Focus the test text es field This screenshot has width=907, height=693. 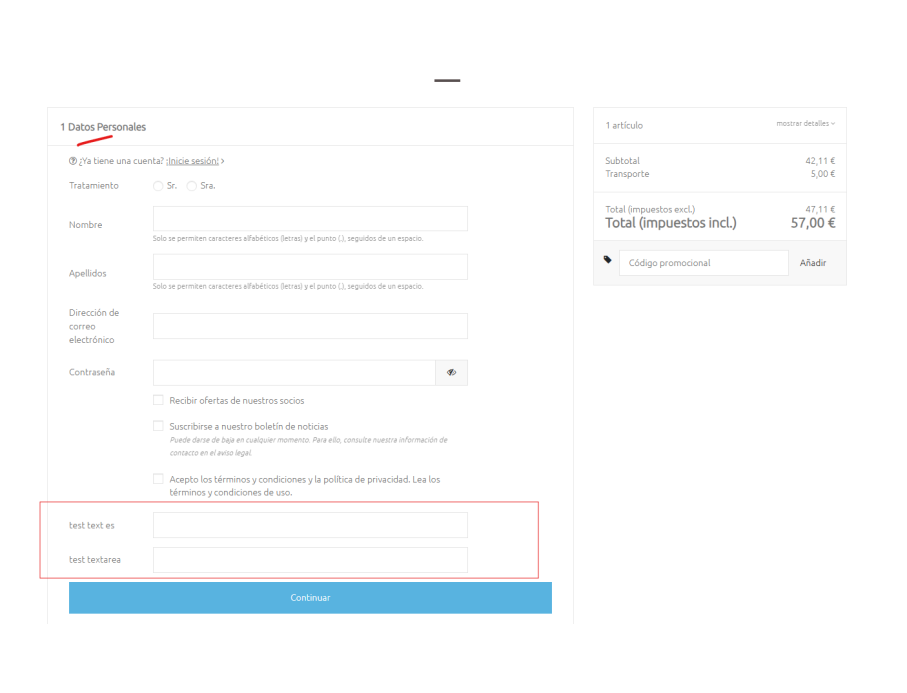tap(310, 525)
